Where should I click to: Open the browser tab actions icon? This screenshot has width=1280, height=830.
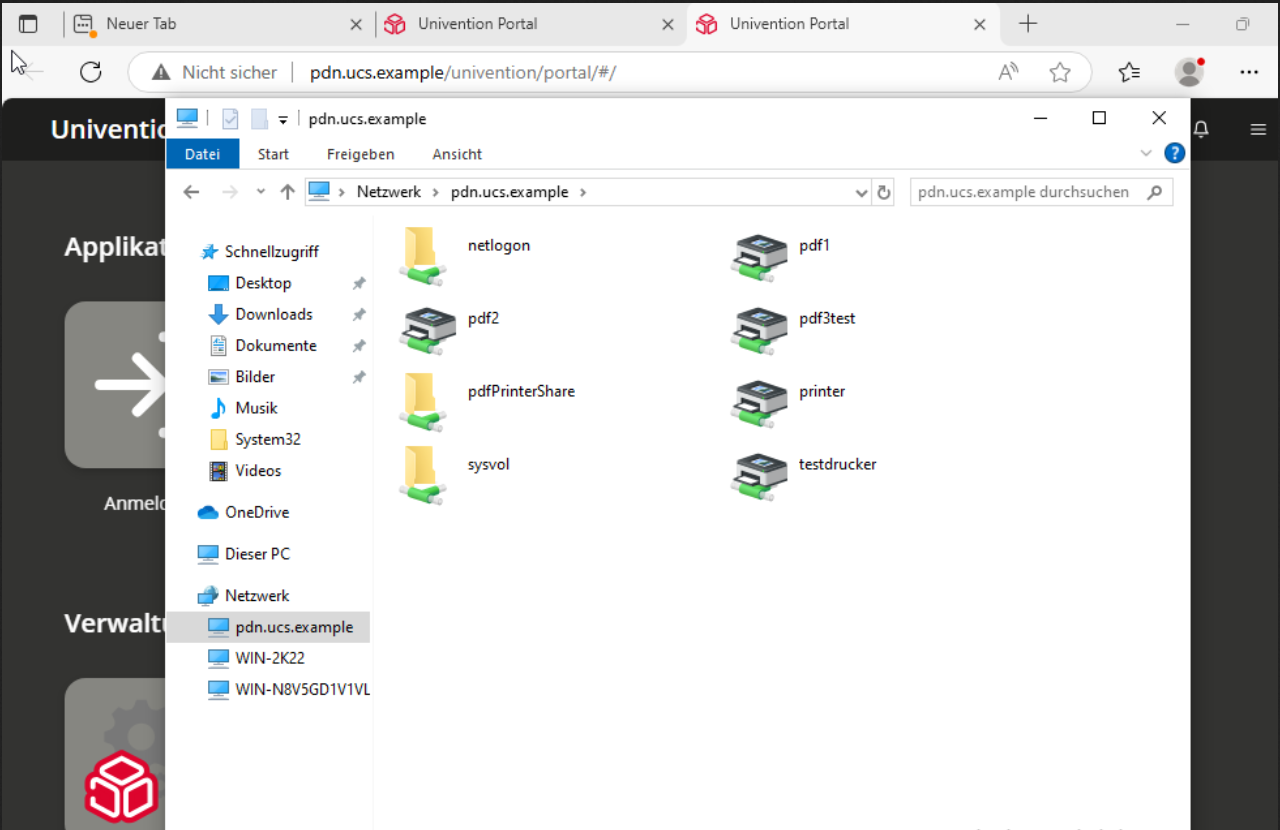point(28,24)
